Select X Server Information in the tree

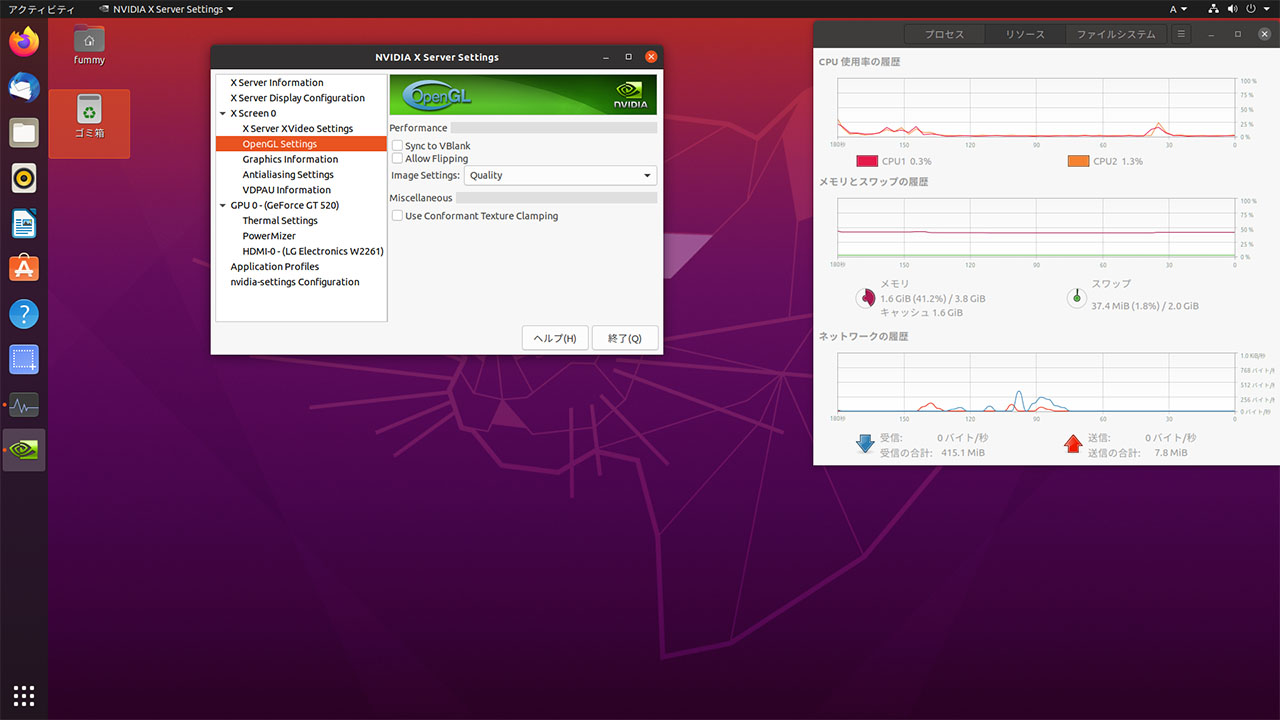[x=277, y=83]
